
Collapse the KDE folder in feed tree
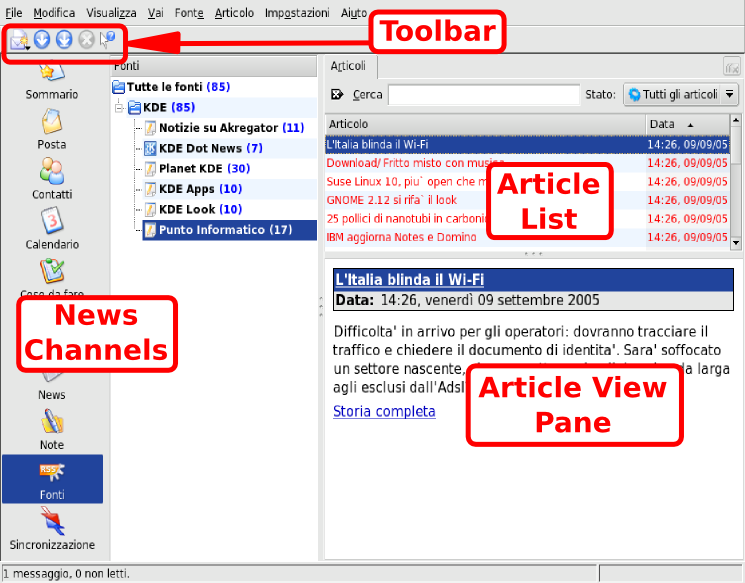pos(121,107)
